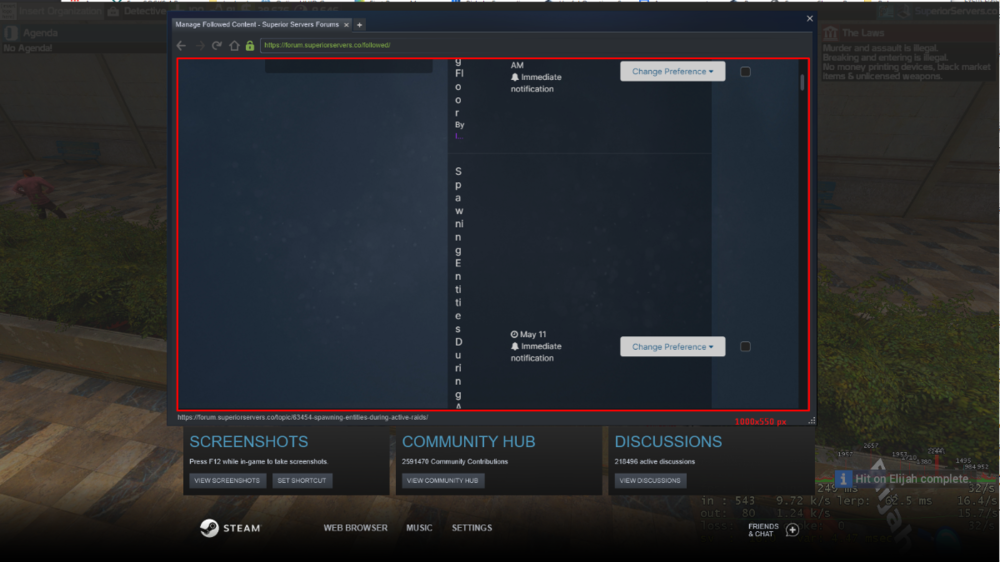Click 'Hit on Elijah complete.' message
The height and width of the screenshot is (562, 1000).
click(913, 478)
